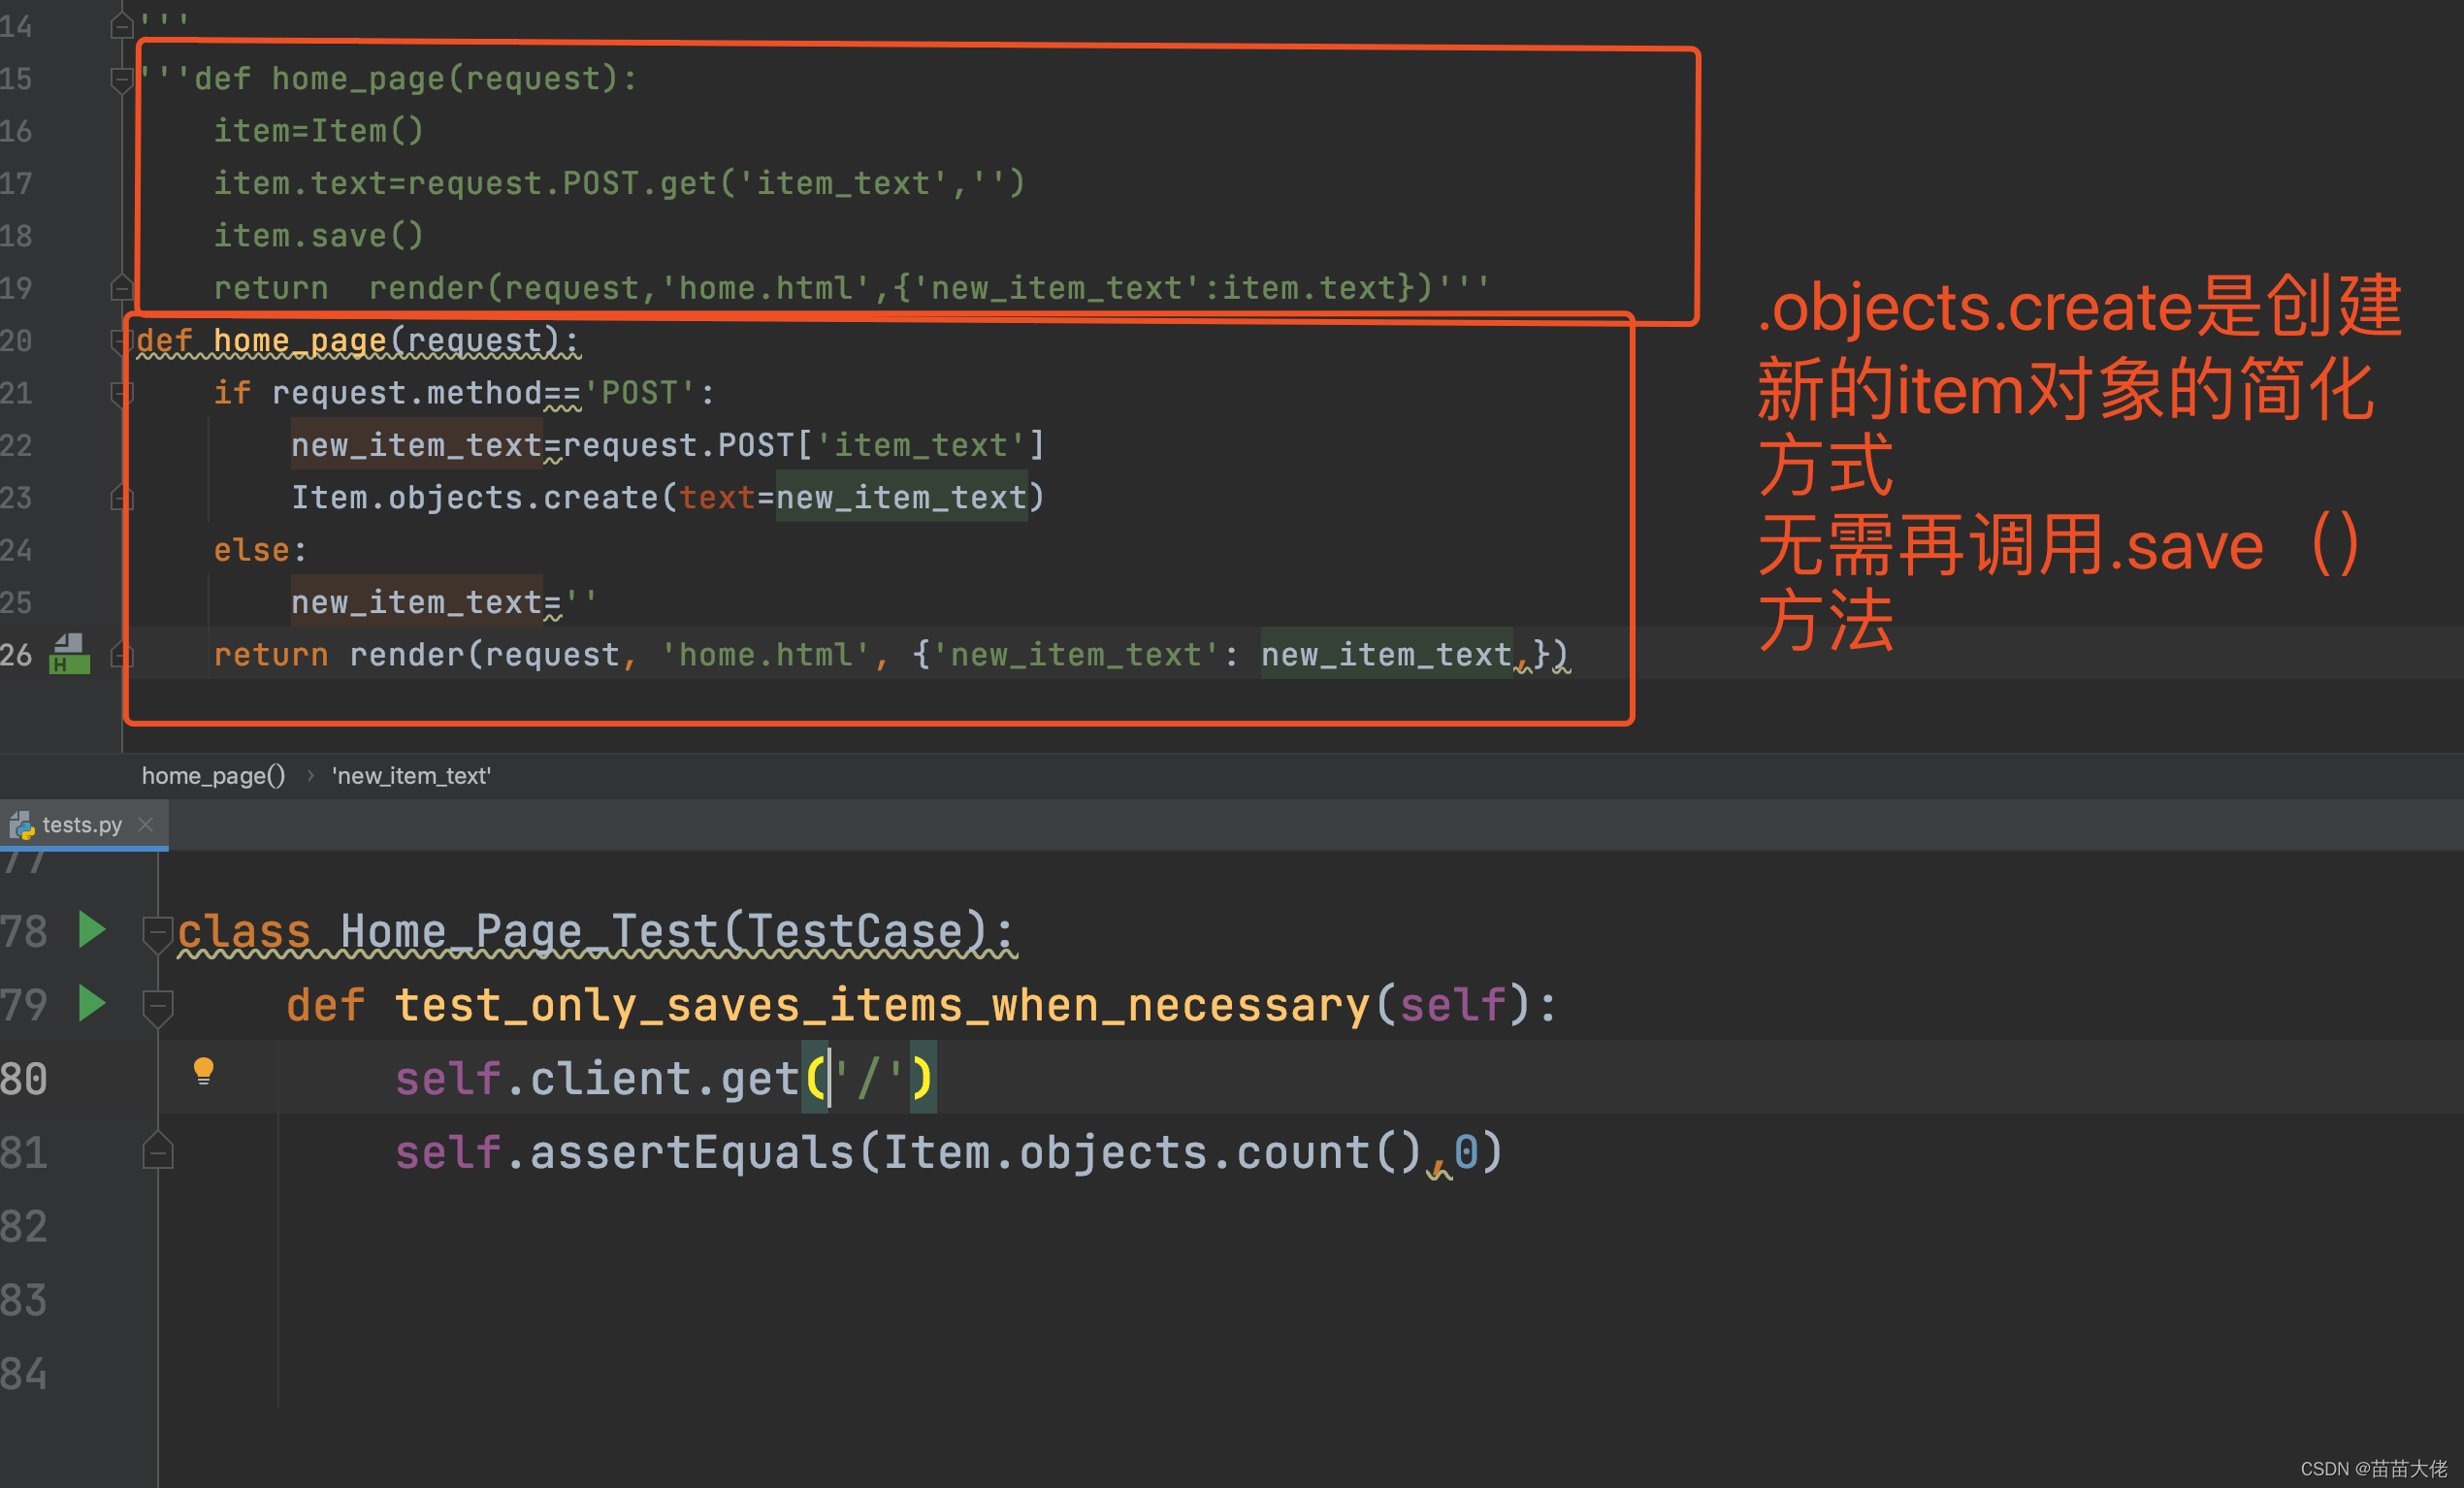Click fold end marker at line 19
Viewport: 2464px width, 1488px height.
tap(122, 288)
